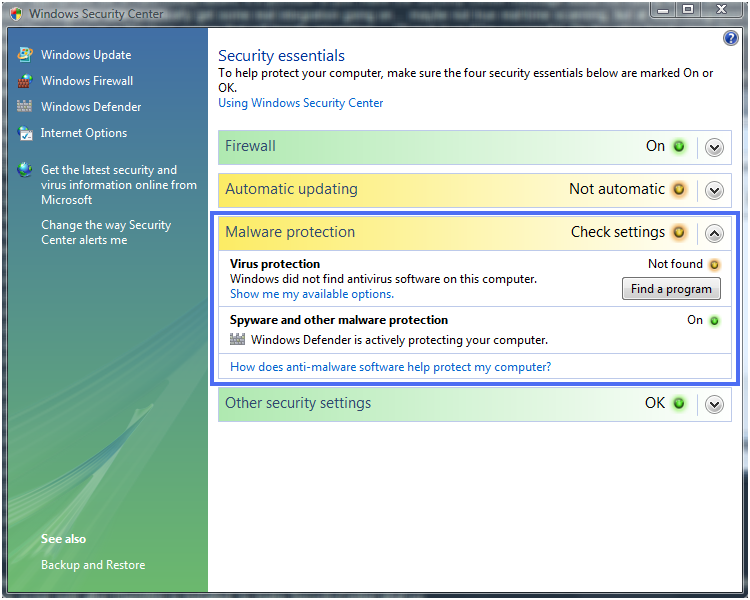This screenshot has width=750, height=600.
Task: Open Windows Defender link in sidebar
Action: 91,107
